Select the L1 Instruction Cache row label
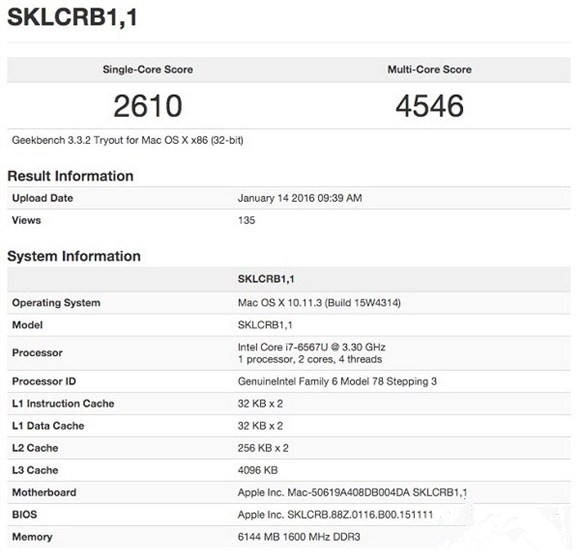This screenshot has width=580, height=557. click(63, 404)
